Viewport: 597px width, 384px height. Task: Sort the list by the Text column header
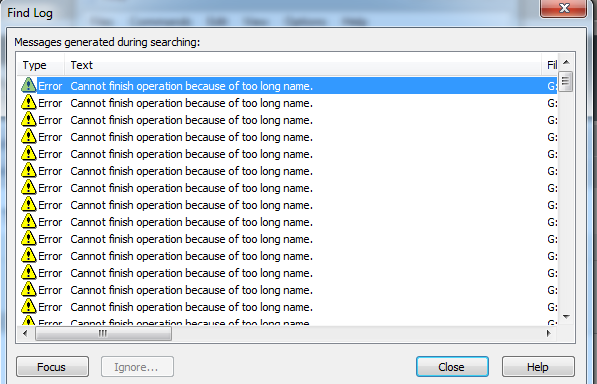tap(303, 65)
